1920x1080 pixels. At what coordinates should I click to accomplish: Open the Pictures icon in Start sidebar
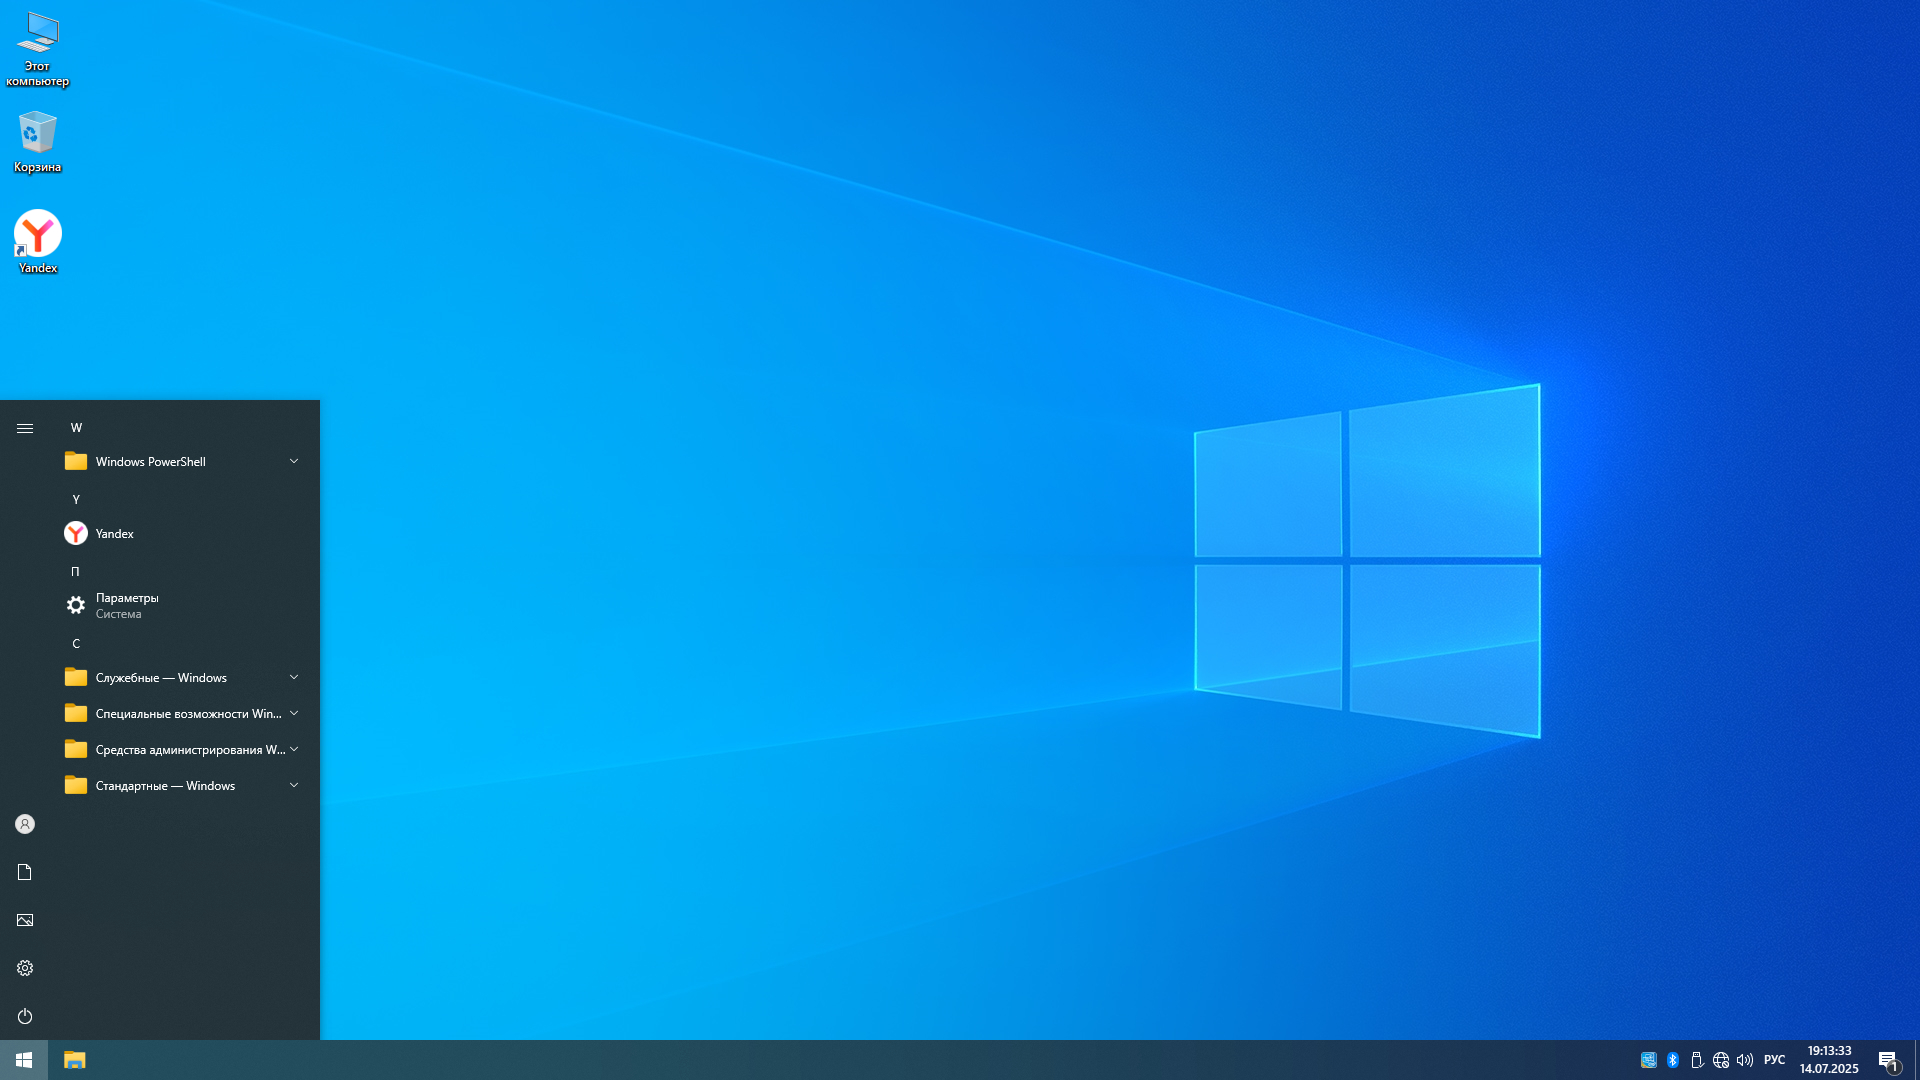pos(25,920)
